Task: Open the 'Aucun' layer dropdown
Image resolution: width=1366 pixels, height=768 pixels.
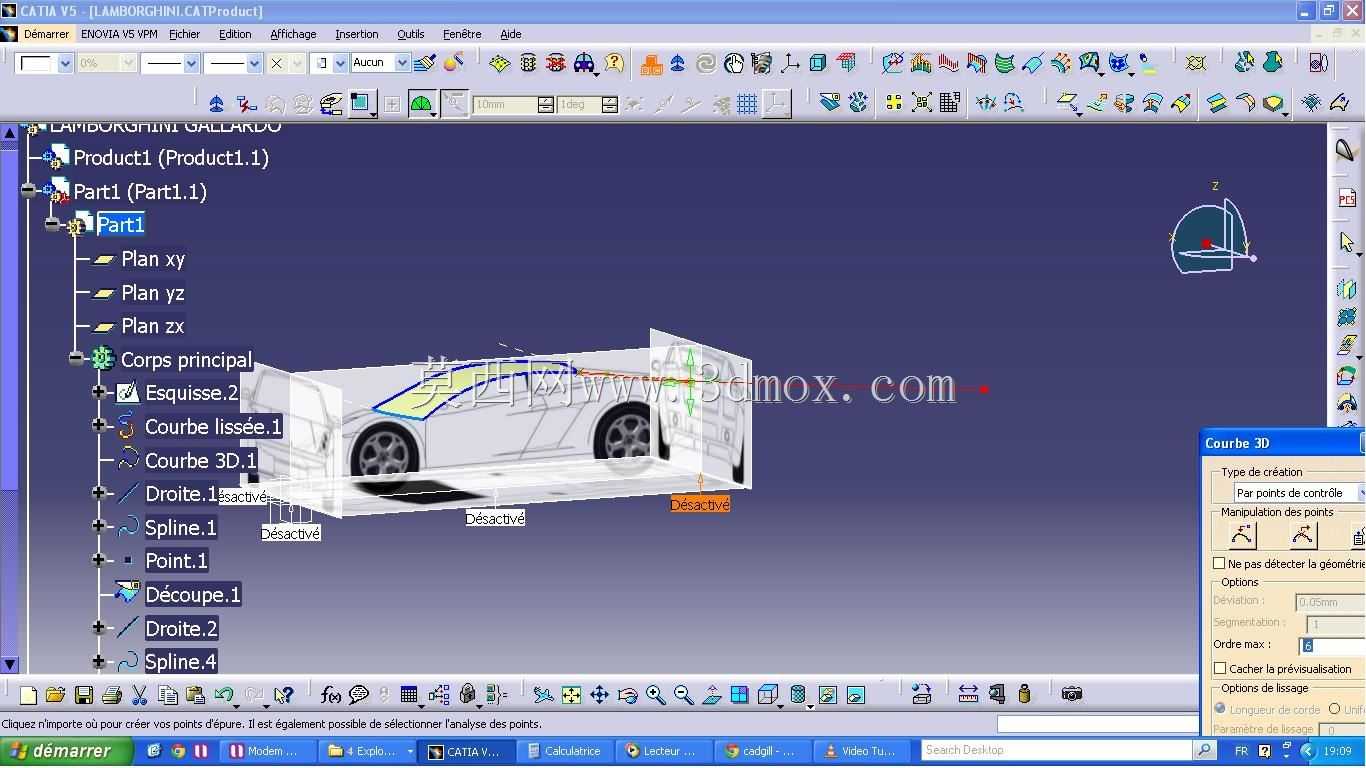Action: click(402, 63)
